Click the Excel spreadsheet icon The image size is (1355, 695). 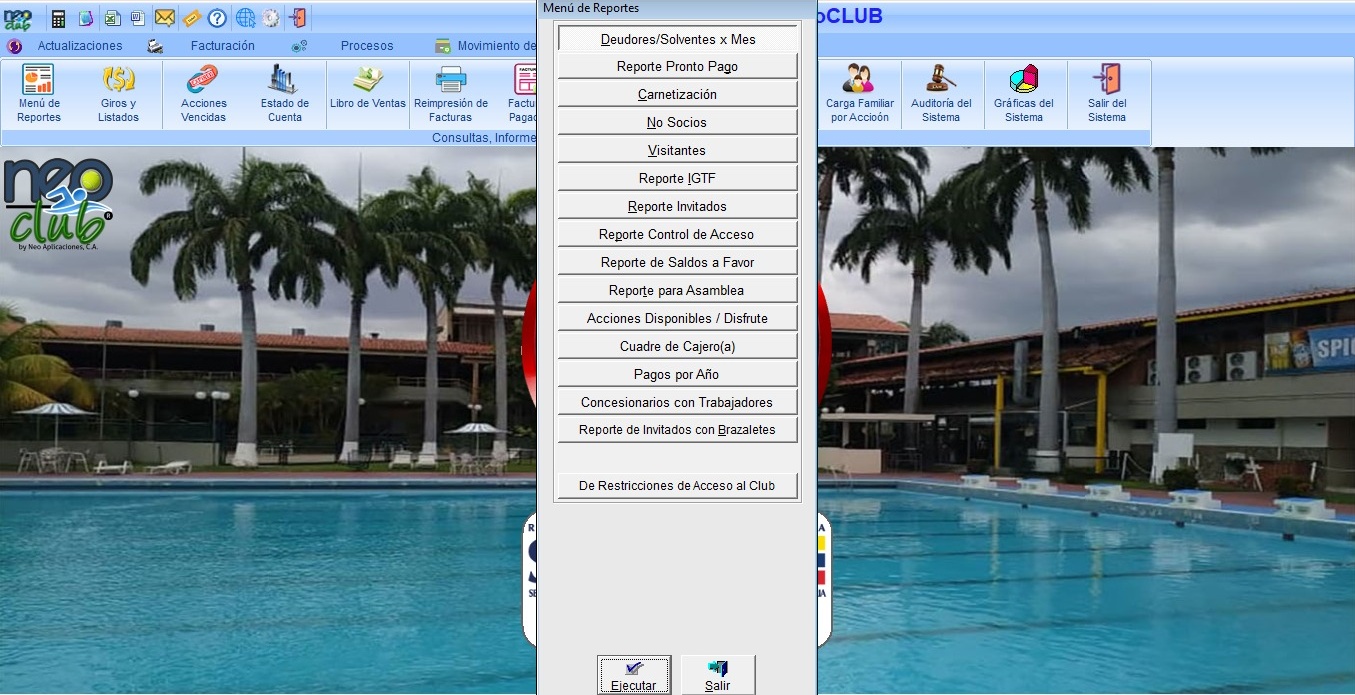113,18
